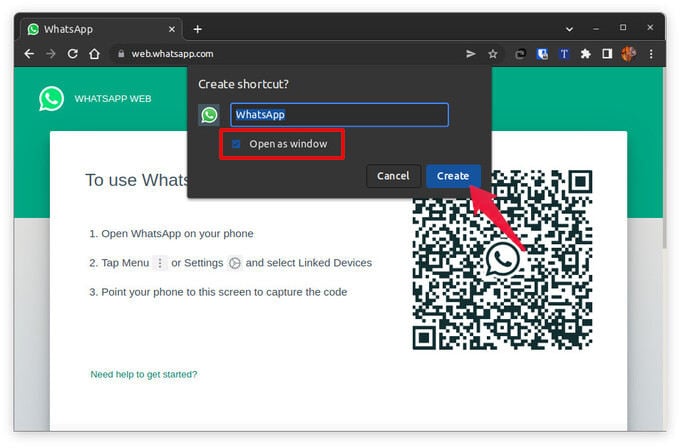This screenshot has height=448, width=680.
Task: Click the lock icon in address bar
Action: tap(121, 54)
